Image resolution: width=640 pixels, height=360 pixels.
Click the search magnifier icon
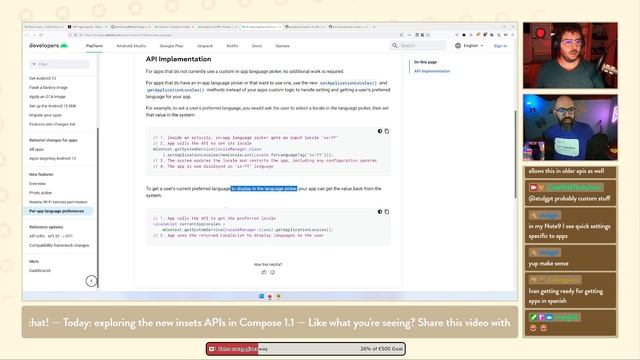[x=395, y=46]
